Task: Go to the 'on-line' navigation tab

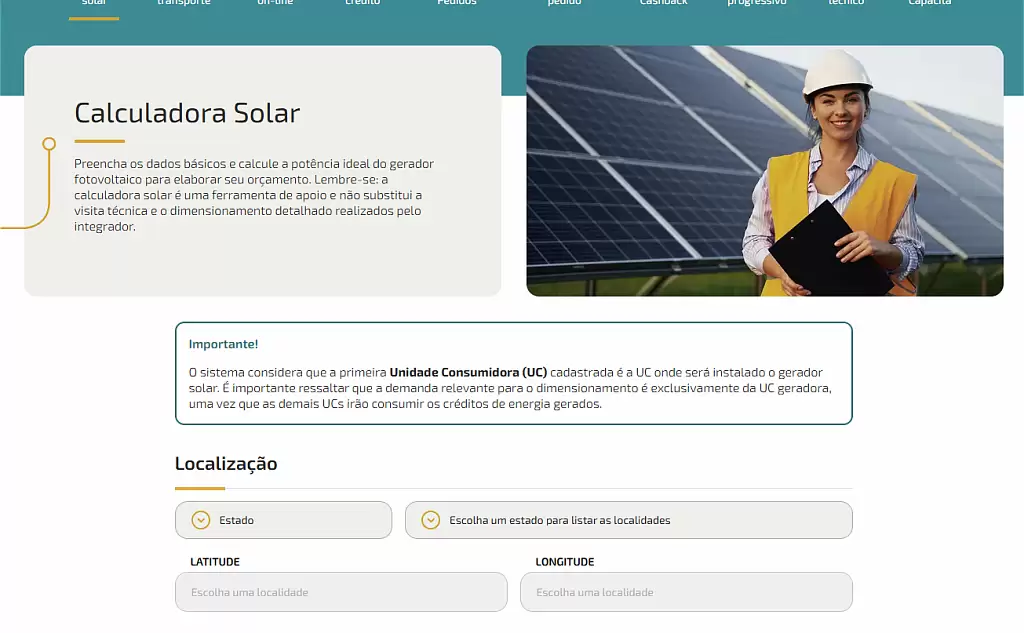Action: click(x=275, y=4)
